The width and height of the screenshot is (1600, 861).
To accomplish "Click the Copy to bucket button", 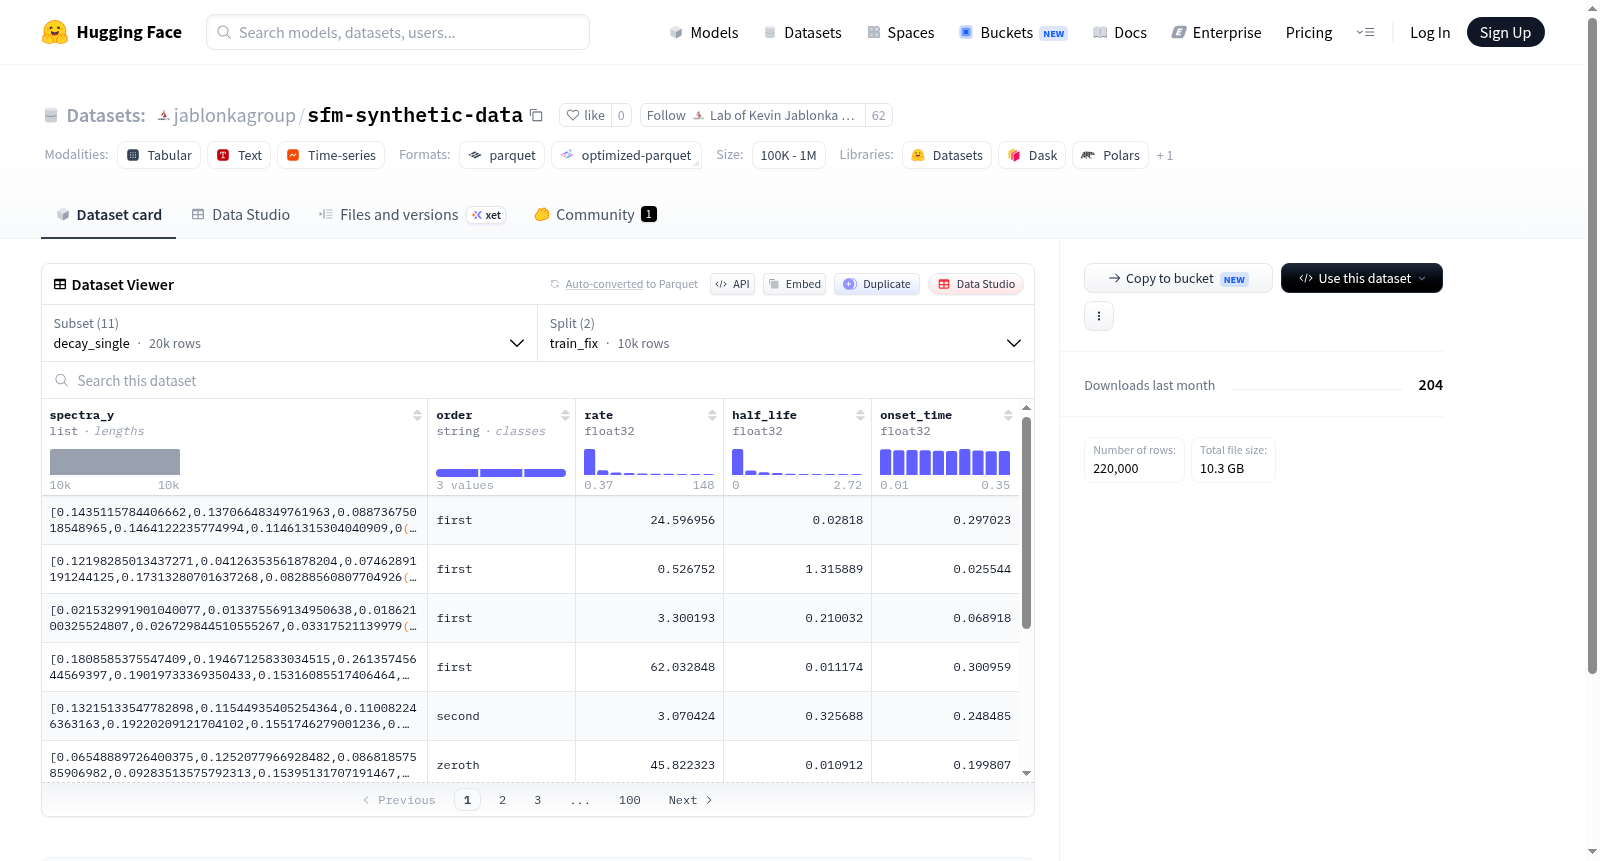I will click(1178, 278).
